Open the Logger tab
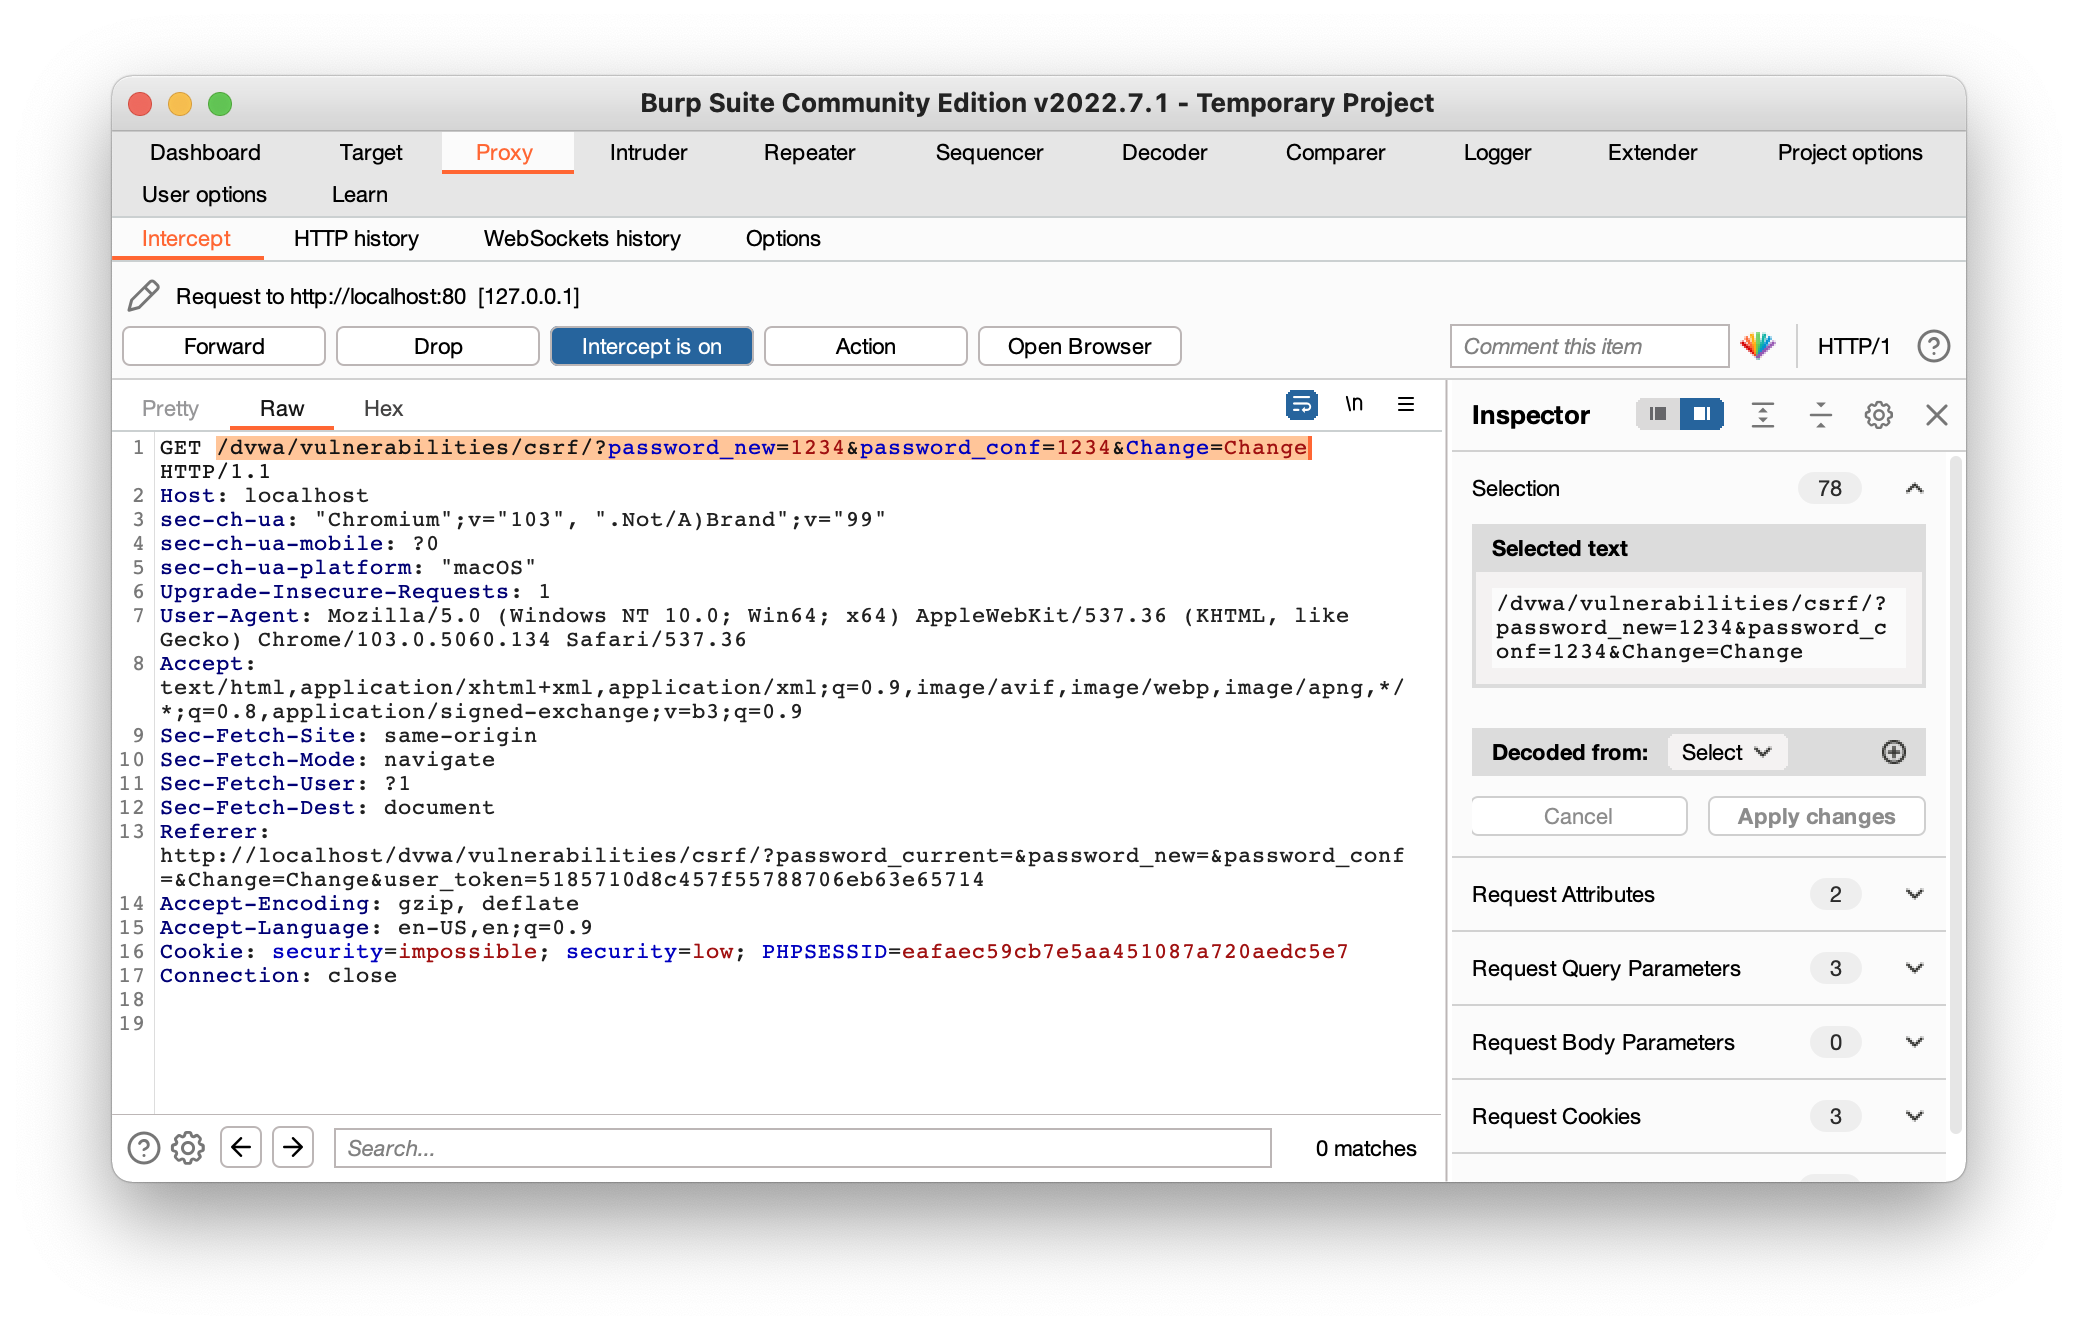This screenshot has width=2078, height=1330. pyautogui.click(x=1497, y=152)
